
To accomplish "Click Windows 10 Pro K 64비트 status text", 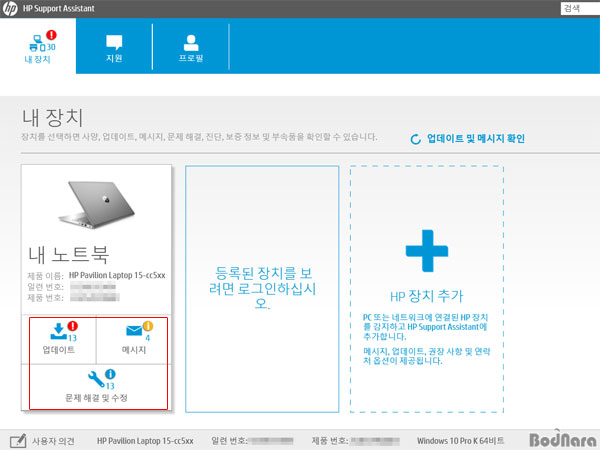I will point(460,441).
